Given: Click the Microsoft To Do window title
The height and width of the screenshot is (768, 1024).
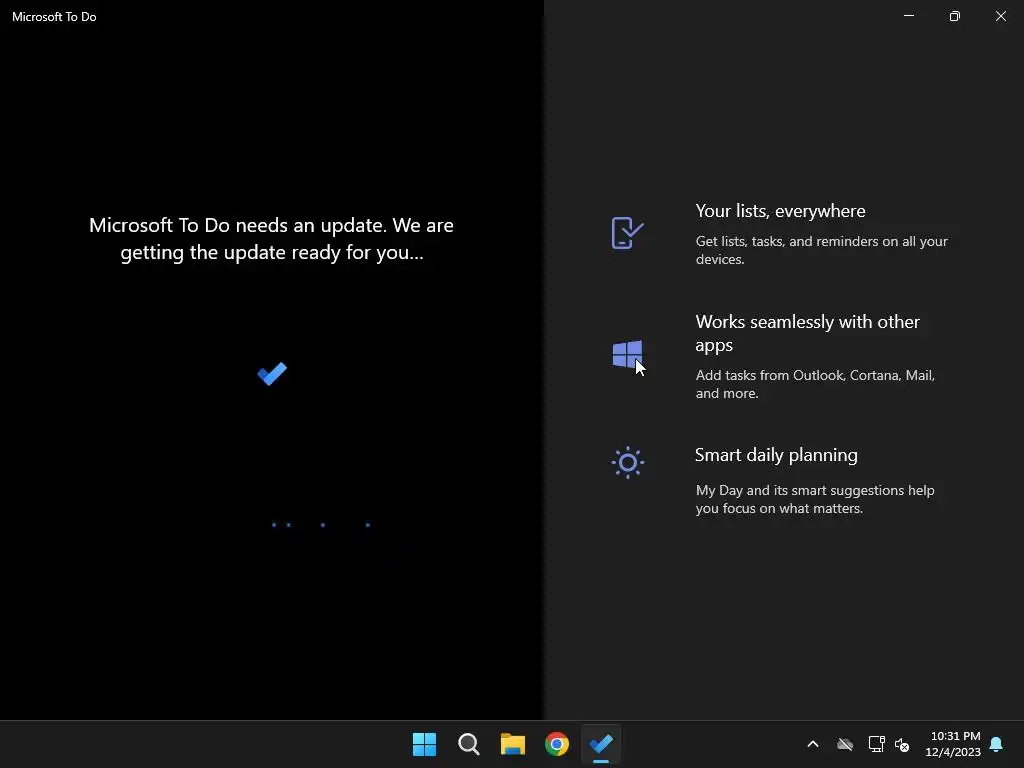Looking at the screenshot, I should pyautogui.click(x=54, y=17).
